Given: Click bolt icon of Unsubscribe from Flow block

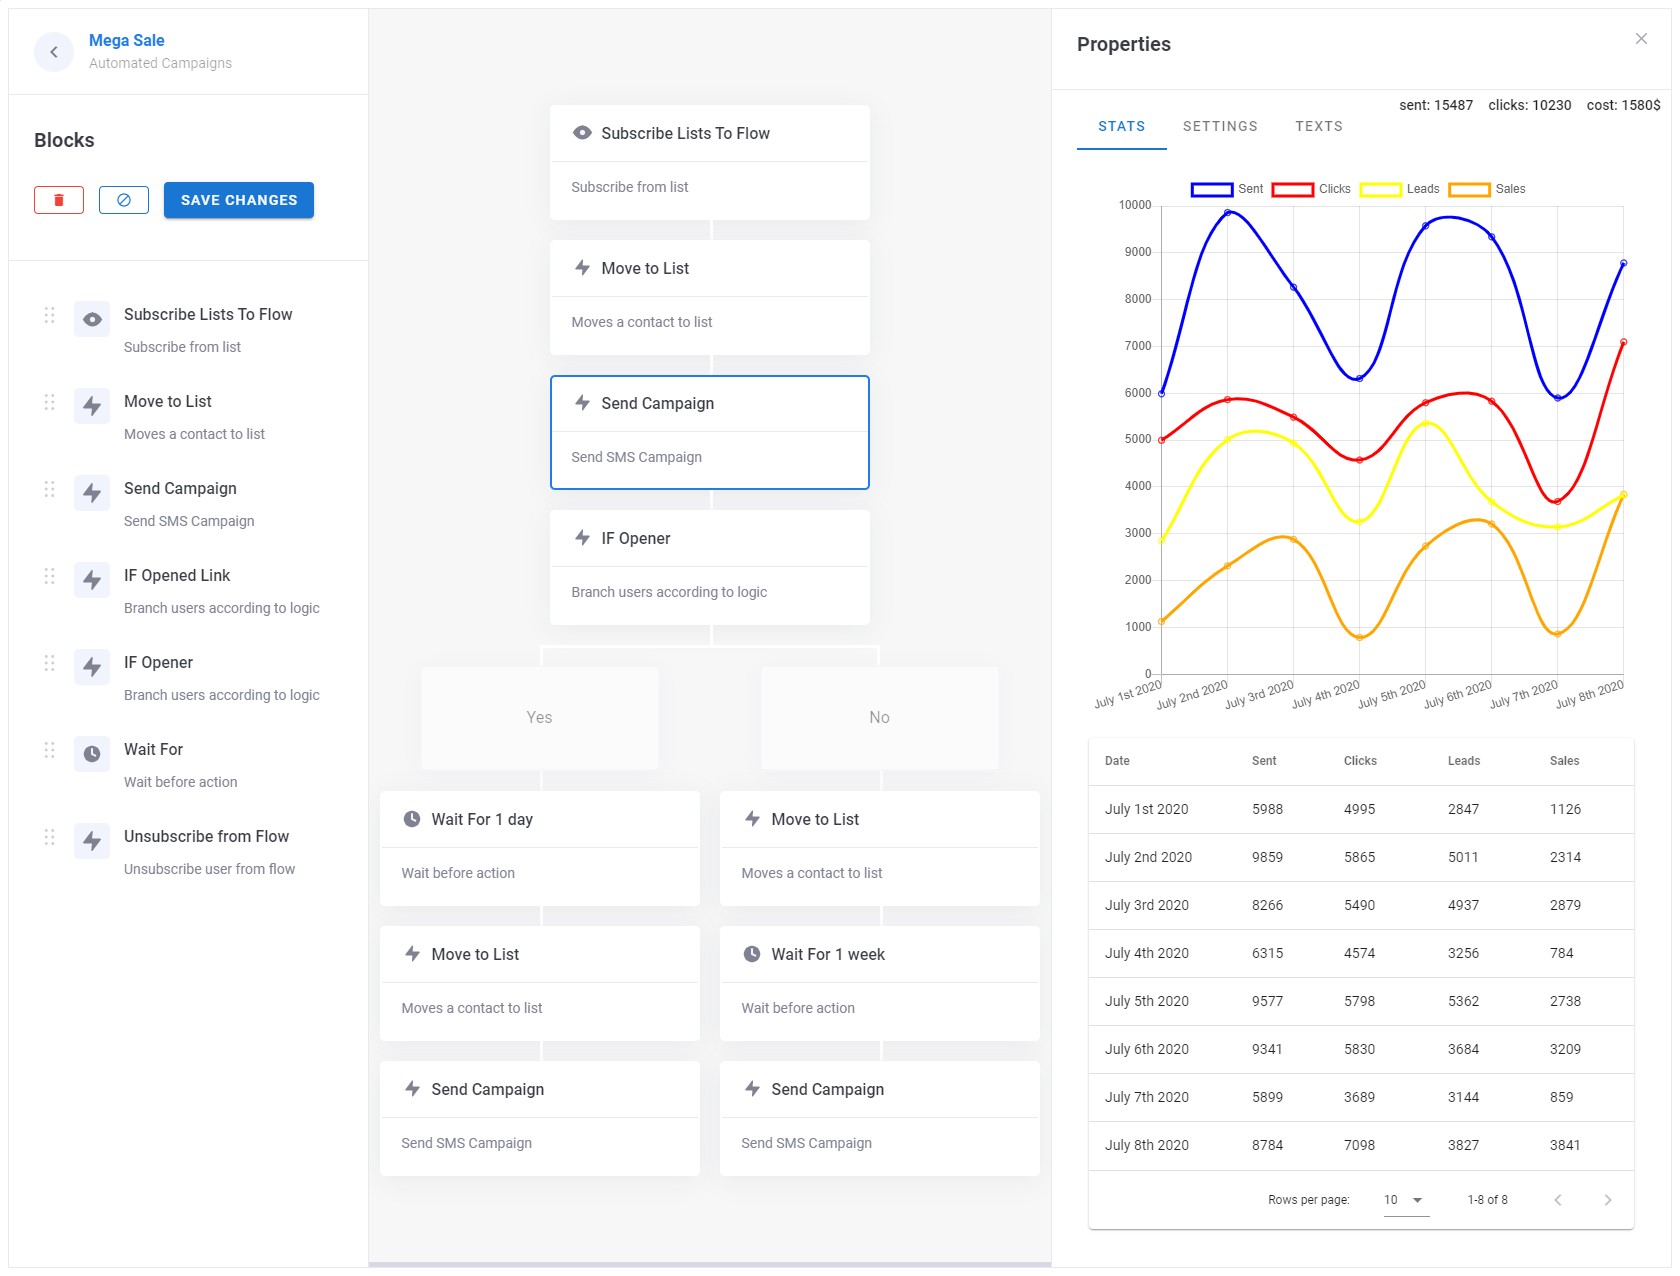Looking at the screenshot, I should 92,841.
